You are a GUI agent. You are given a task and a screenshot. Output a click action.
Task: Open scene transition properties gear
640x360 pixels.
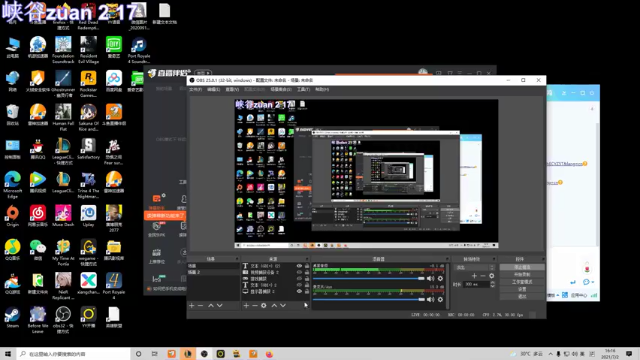[x=491, y=276]
